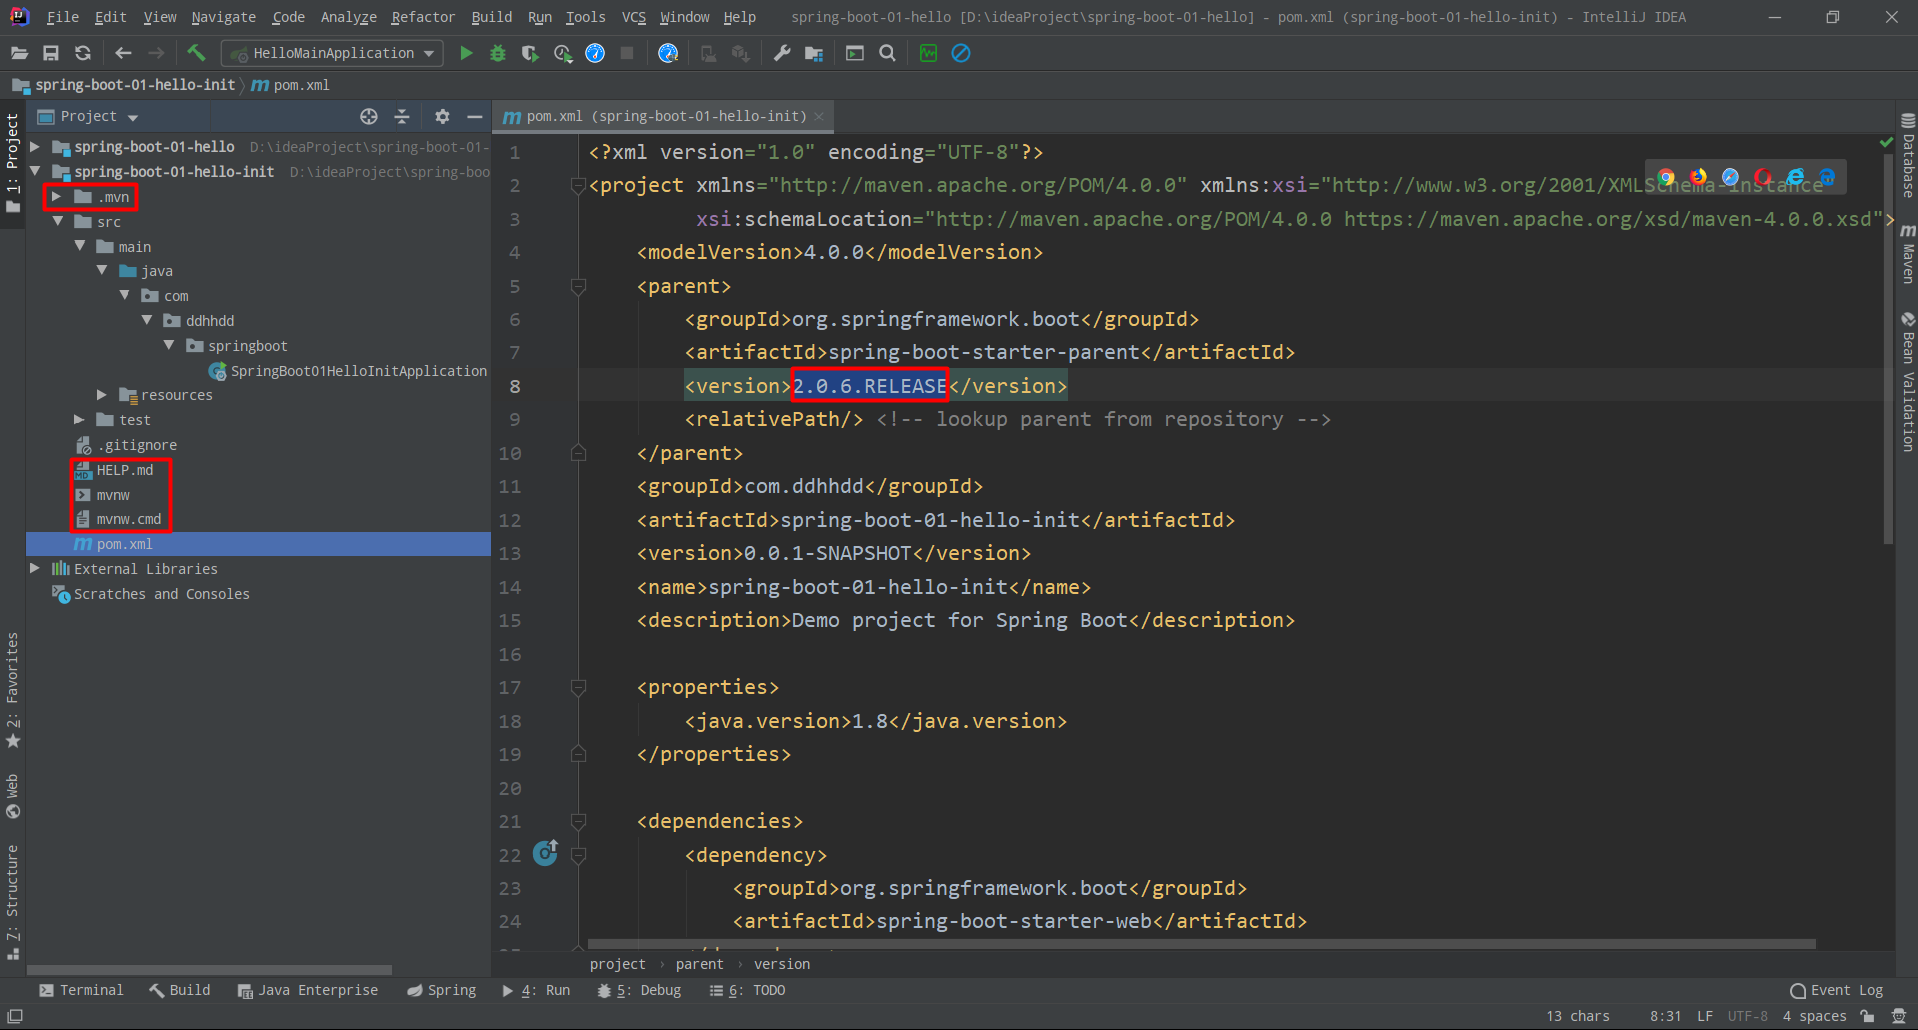Screen dimensions: 1918x1030
Task: Click the green Run button in toolbar
Action: (466, 53)
